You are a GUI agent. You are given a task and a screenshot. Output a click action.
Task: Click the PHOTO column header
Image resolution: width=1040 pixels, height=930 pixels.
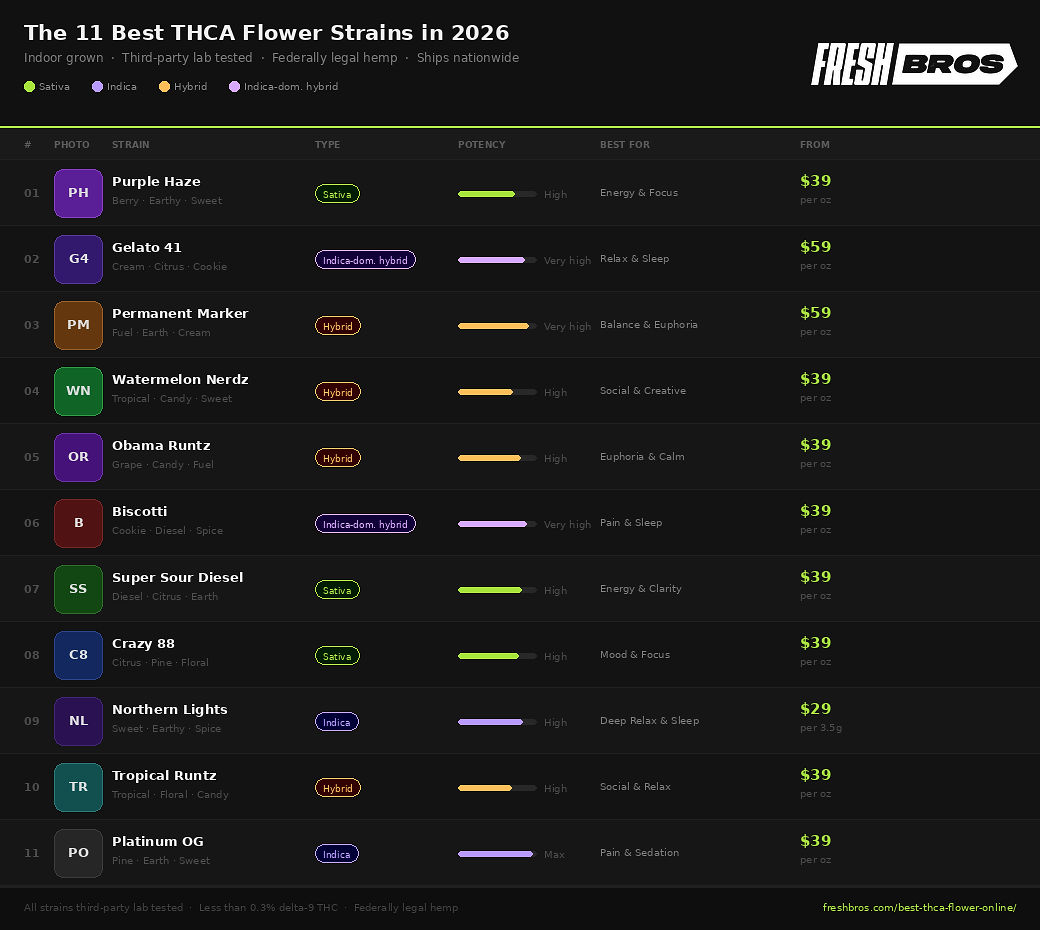coord(72,145)
